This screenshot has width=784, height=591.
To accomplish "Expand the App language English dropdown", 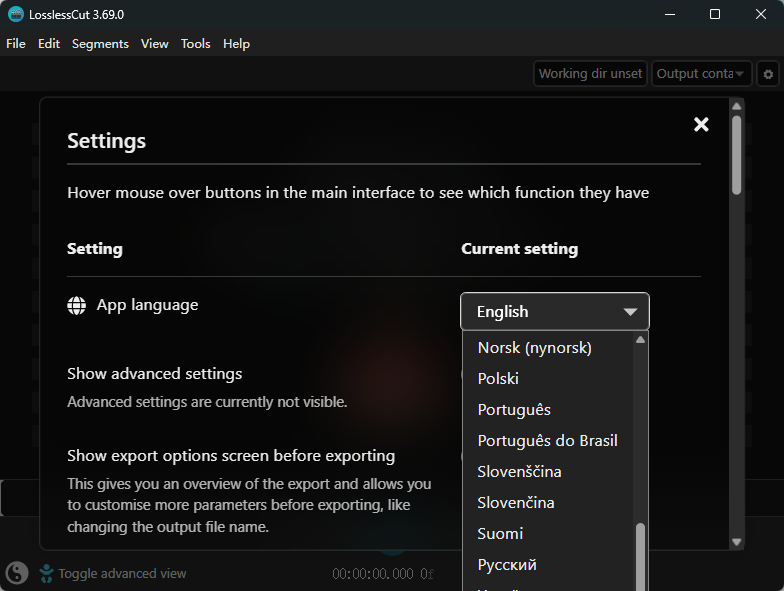I will point(554,312).
